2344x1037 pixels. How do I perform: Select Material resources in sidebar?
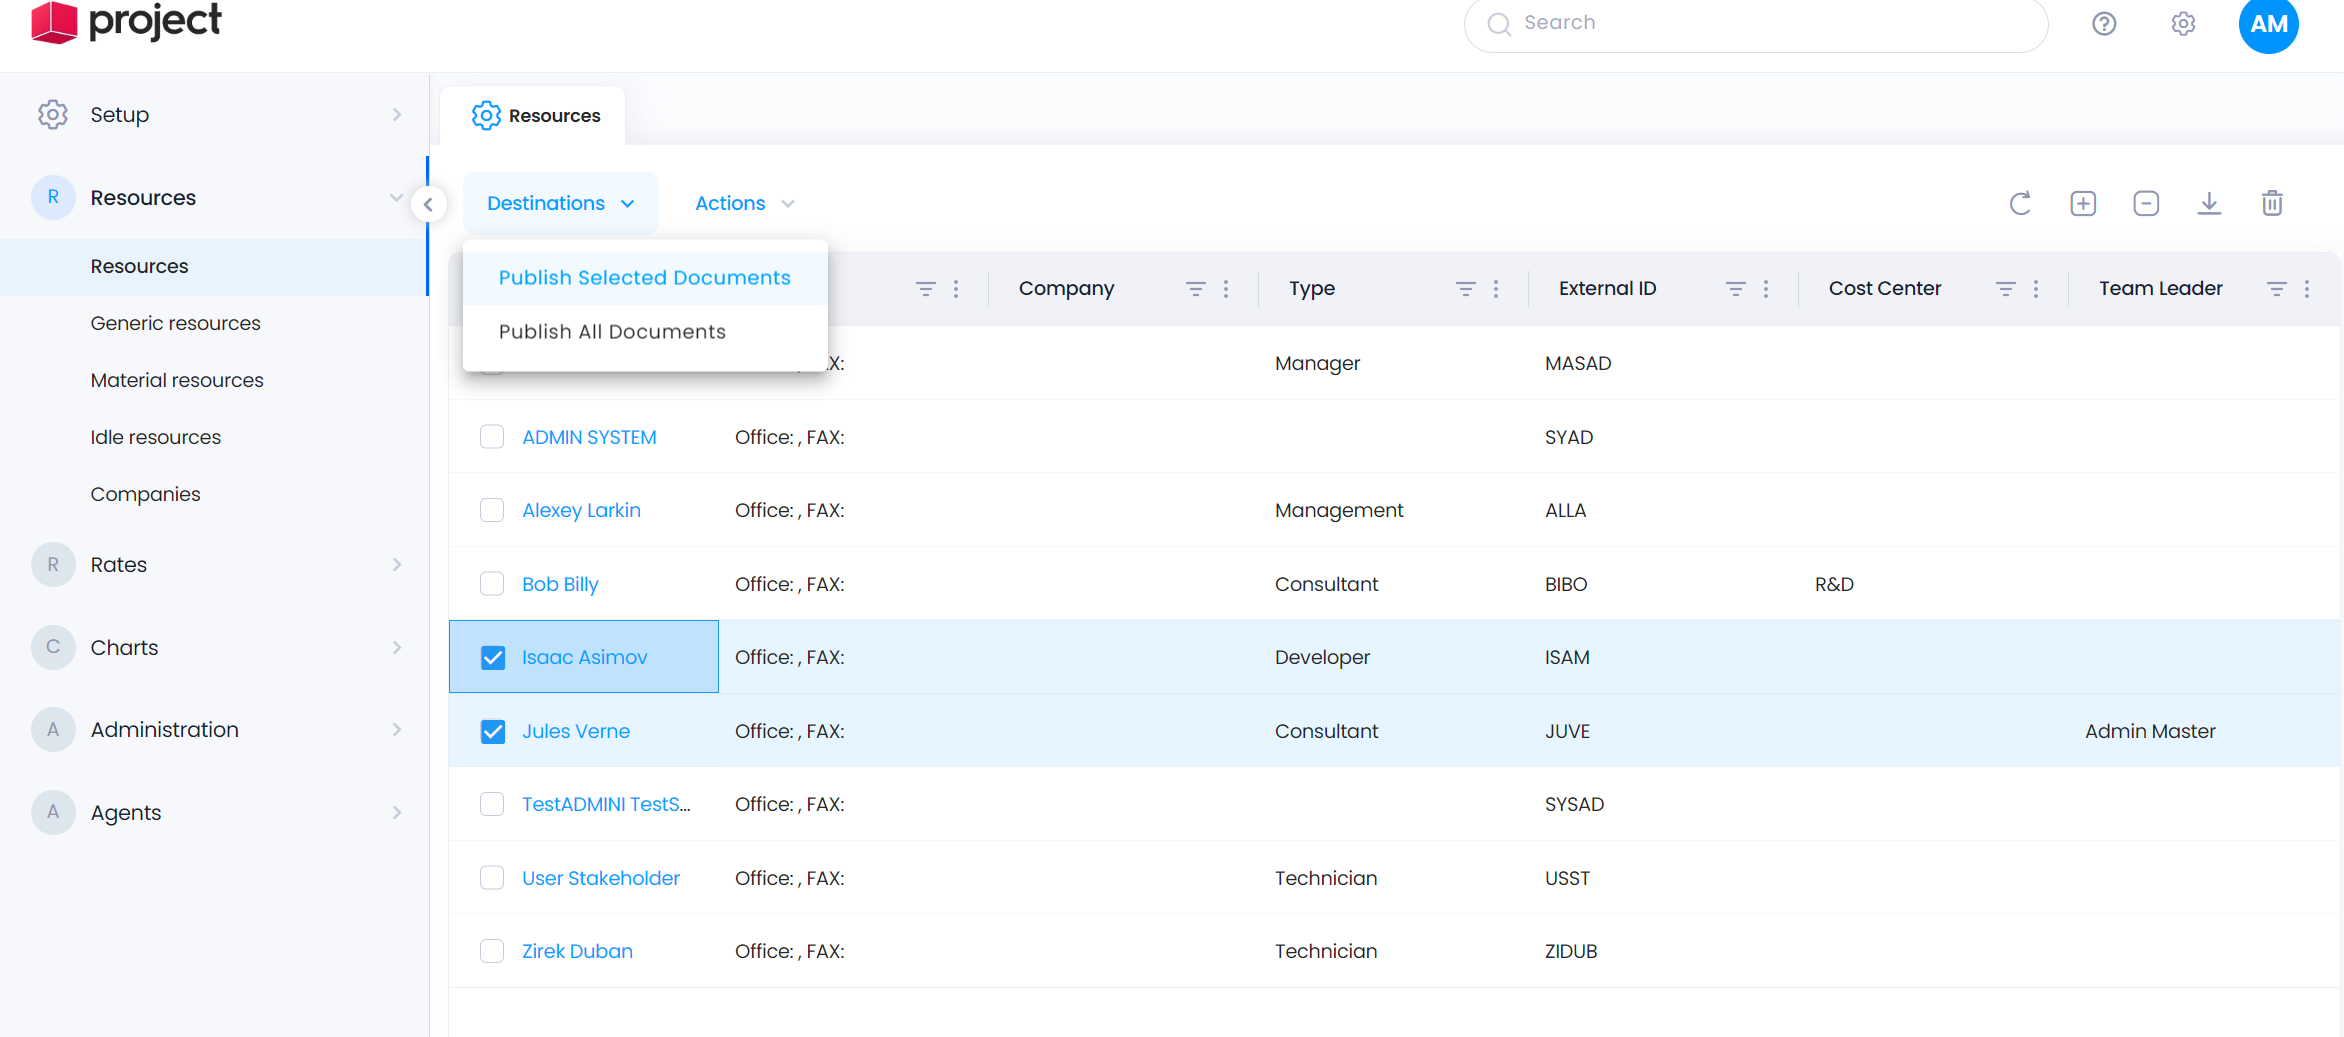click(x=177, y=381)
